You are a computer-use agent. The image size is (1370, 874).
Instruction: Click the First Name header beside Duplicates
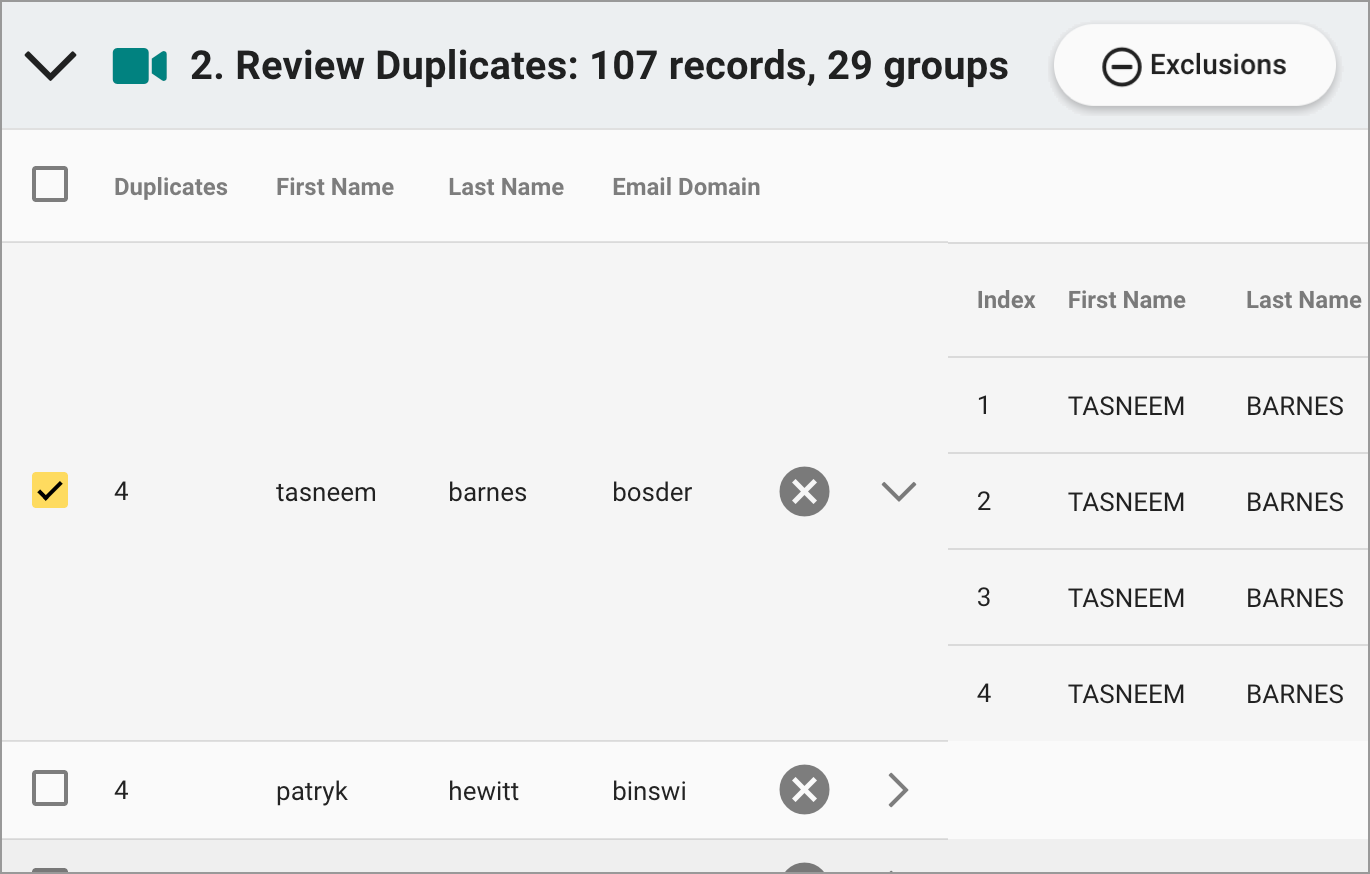(335, 187)
